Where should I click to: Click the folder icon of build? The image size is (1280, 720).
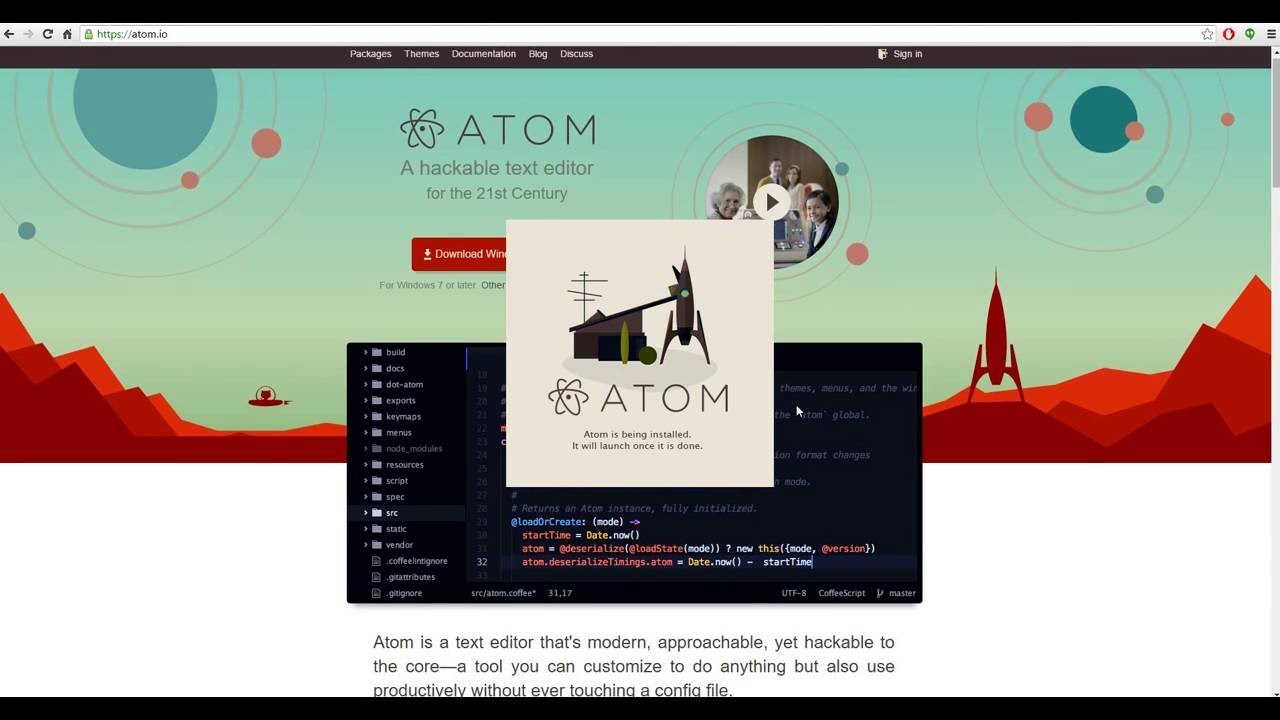pos(377,352)
